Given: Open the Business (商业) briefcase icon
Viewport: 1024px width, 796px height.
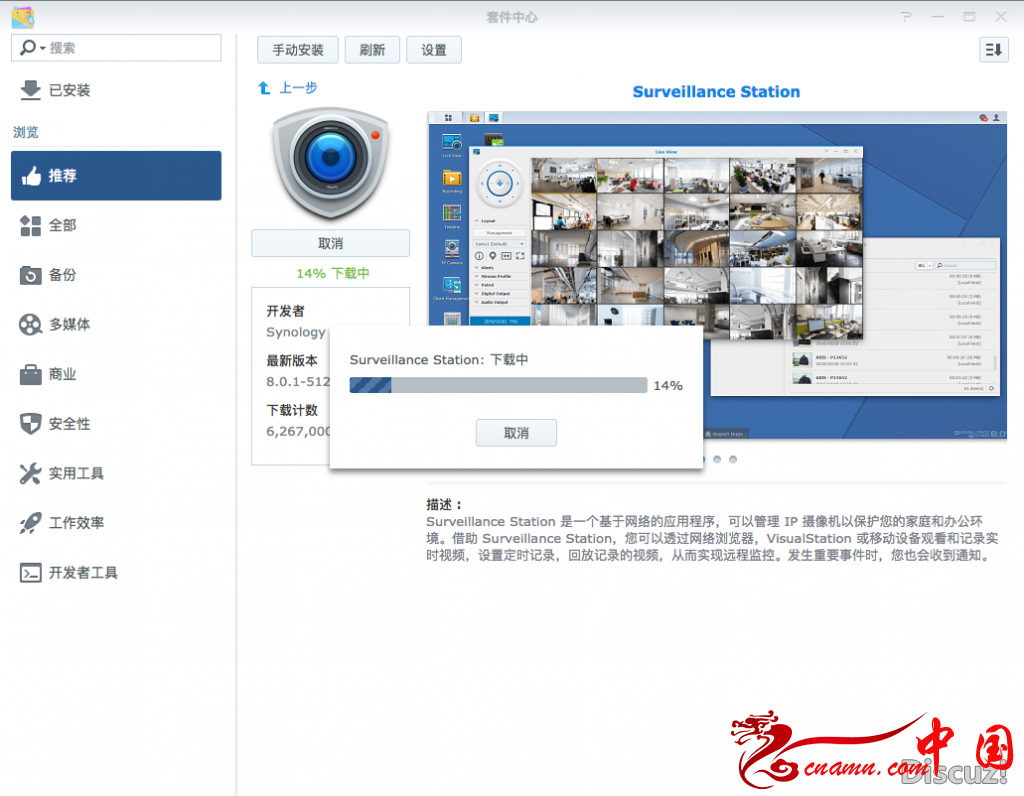Looking at the screenshot, I should [31, 374].
